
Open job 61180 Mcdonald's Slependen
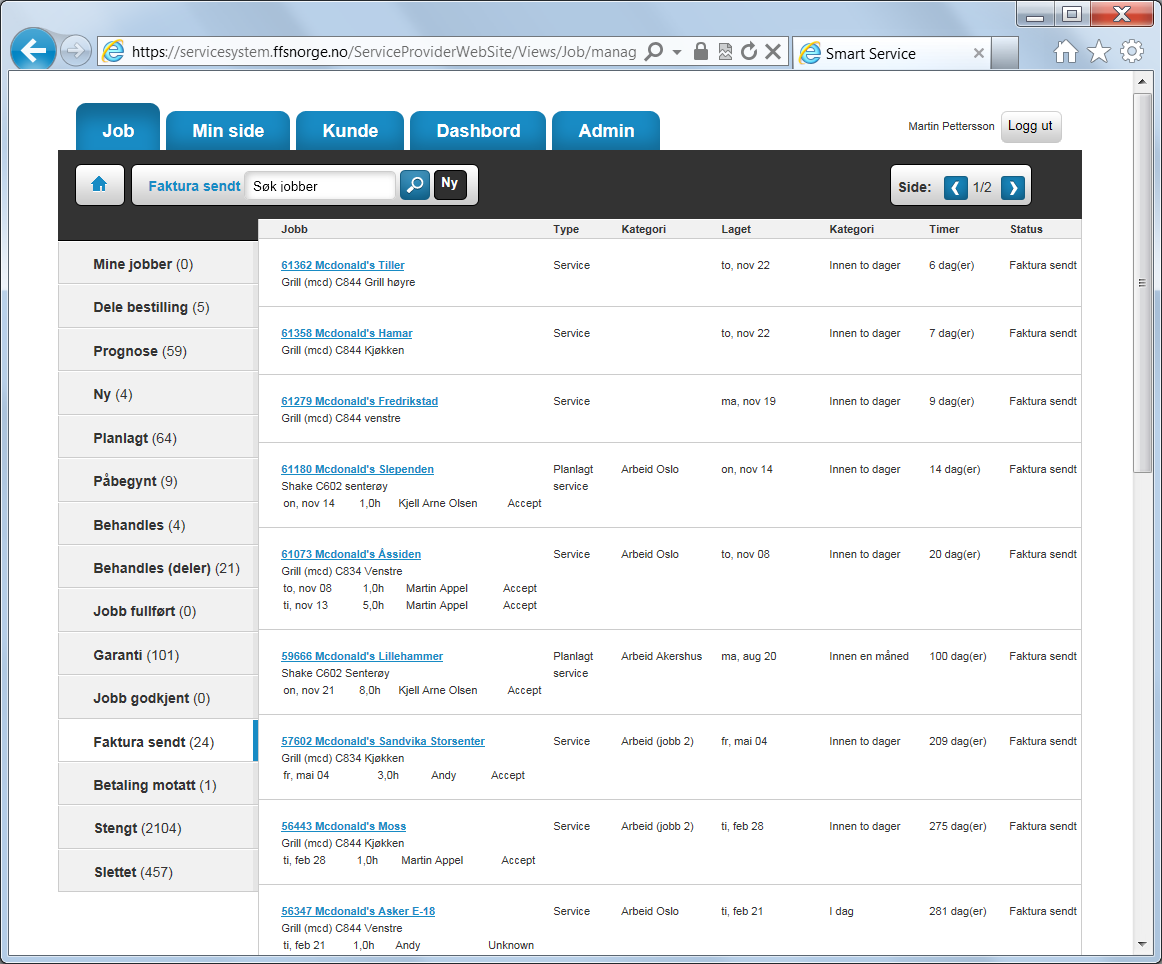pos(357,469)
